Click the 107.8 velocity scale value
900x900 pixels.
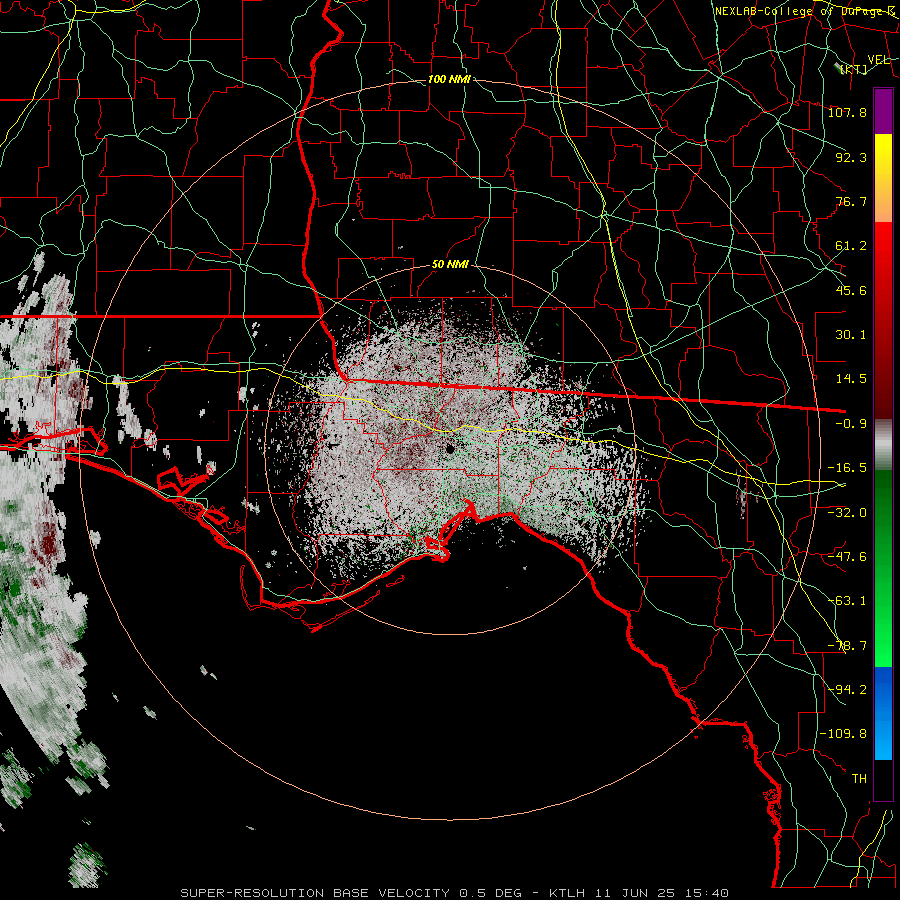pyautogui.click(x=847, y=112)
